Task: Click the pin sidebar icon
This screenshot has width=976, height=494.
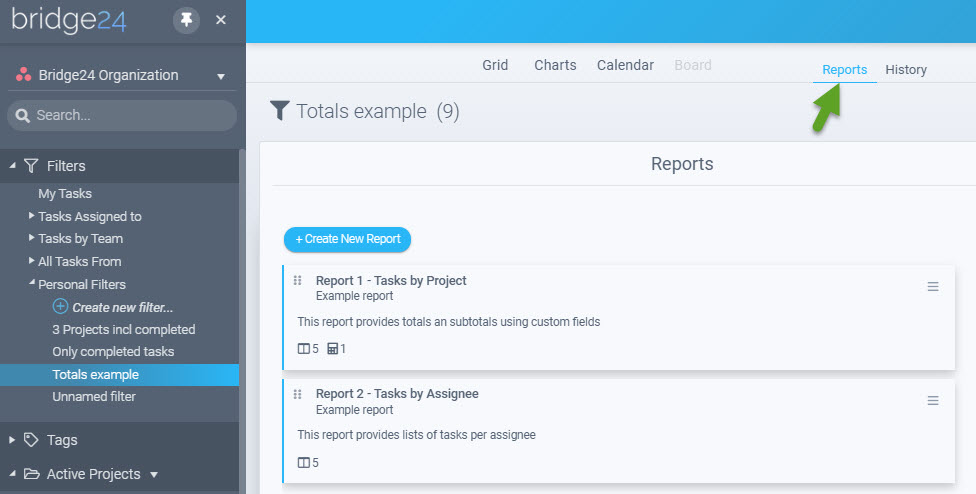Action: tap(186, 20)
